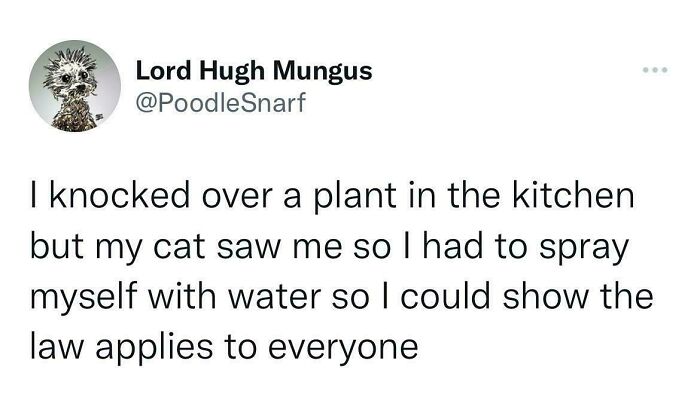Click the word "myself" in the tweet

click(83, 298)
